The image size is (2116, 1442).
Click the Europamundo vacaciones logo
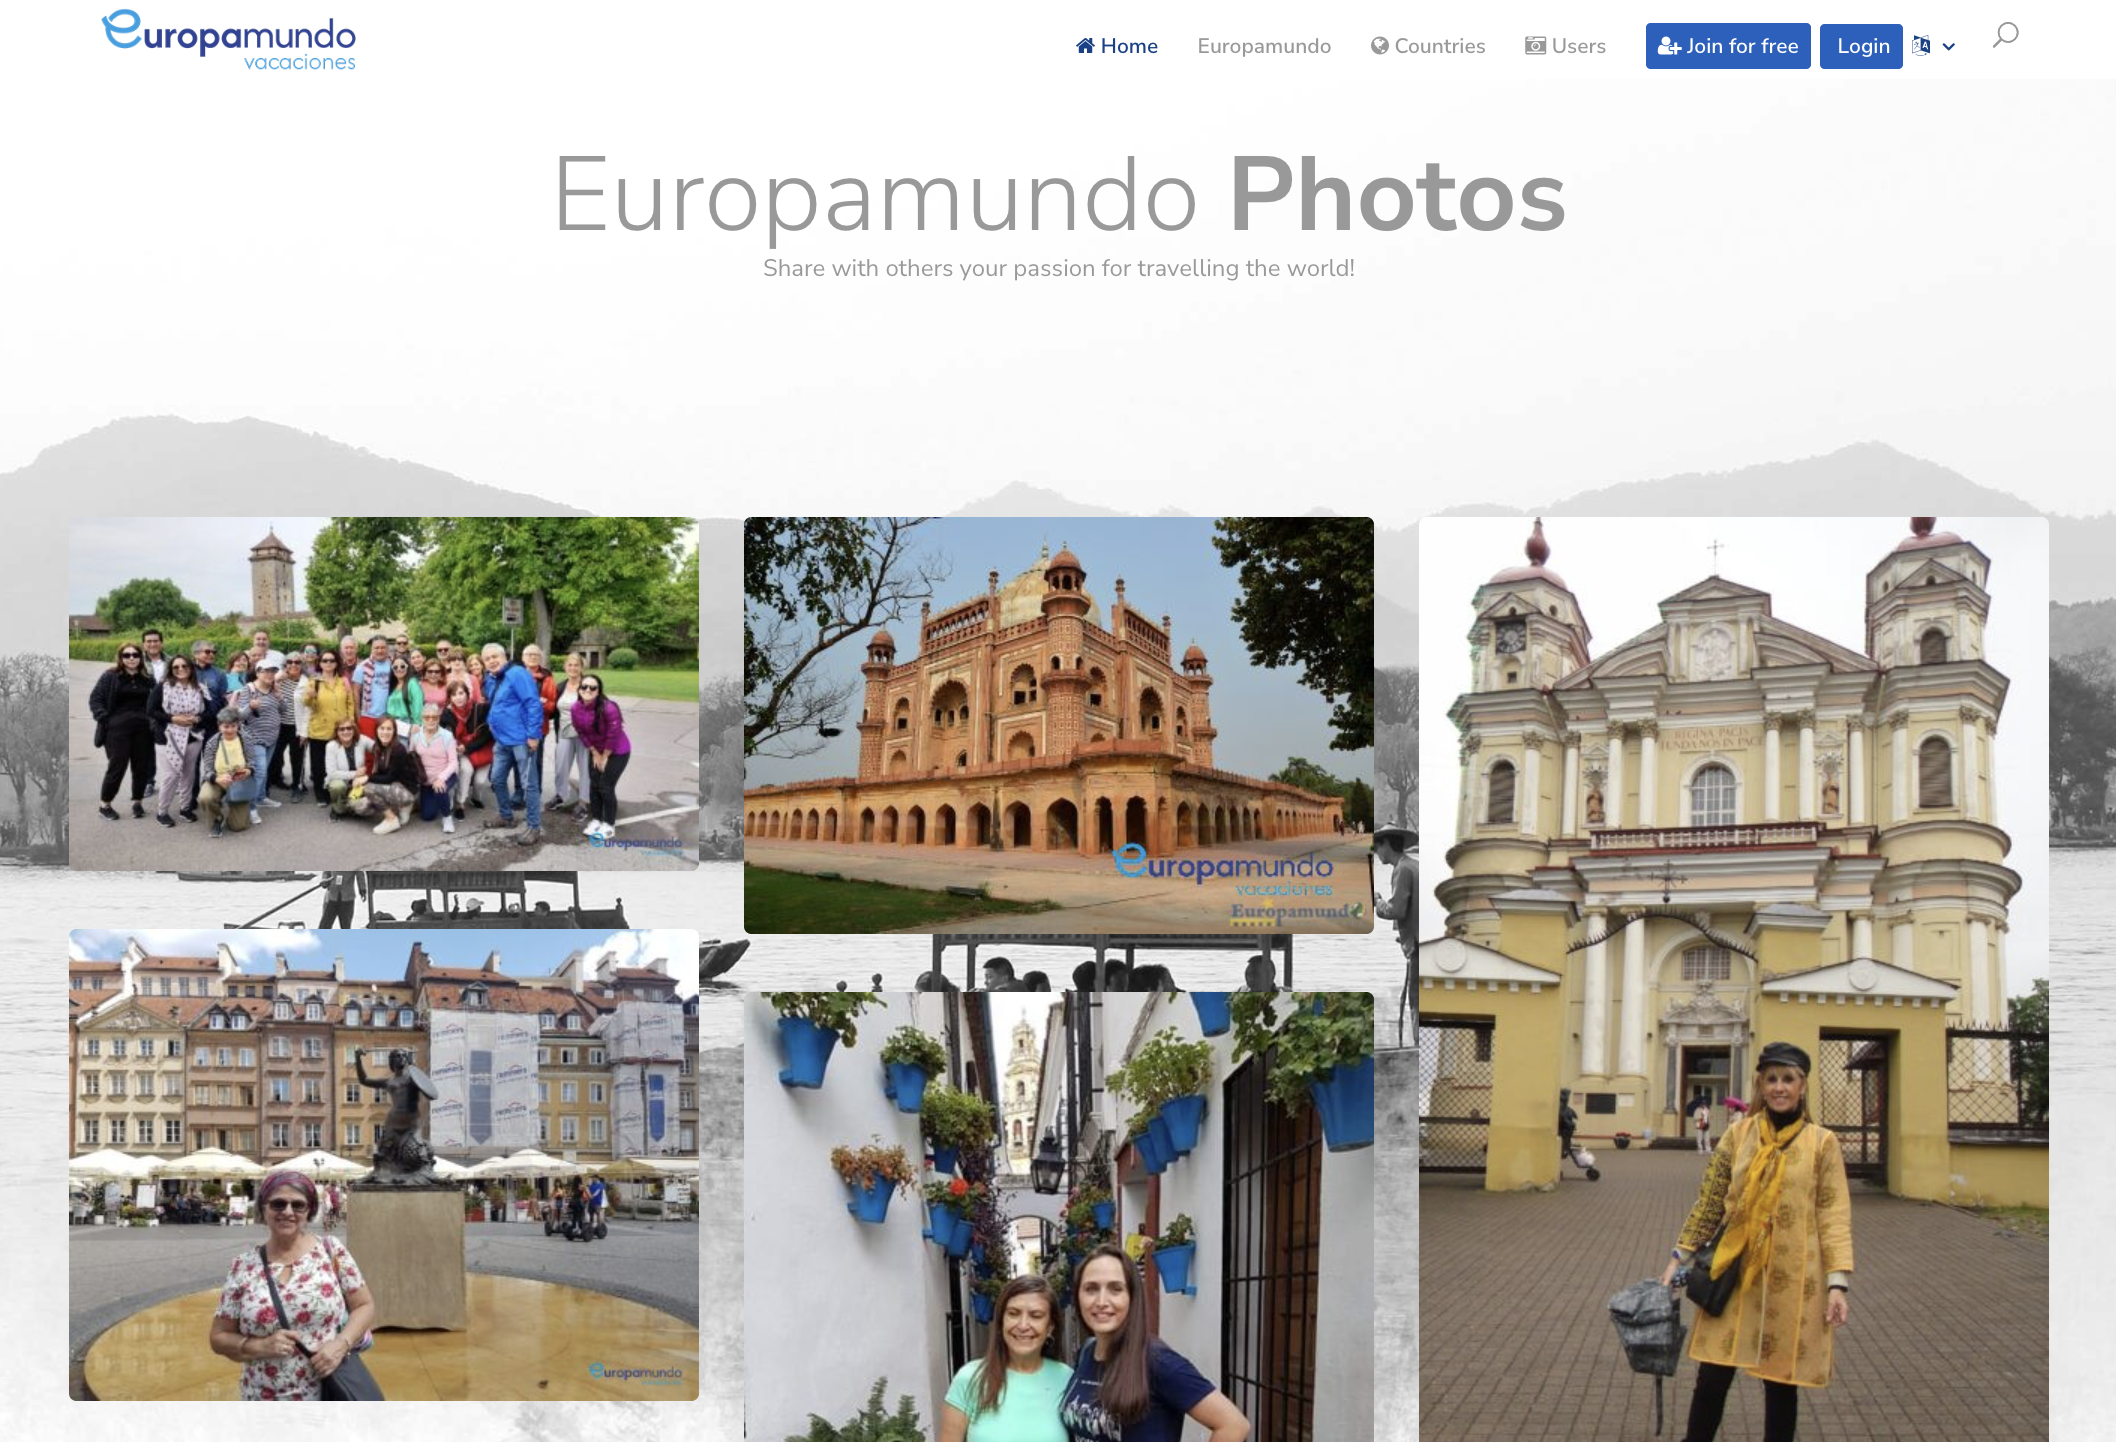pos(229,41)
